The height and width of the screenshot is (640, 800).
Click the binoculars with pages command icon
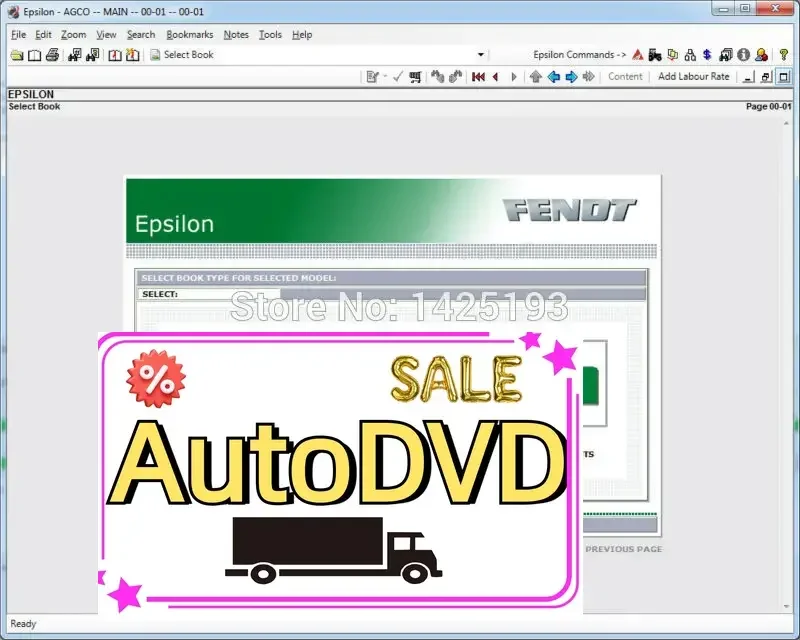pyautogui.click(x=725, y=55)
